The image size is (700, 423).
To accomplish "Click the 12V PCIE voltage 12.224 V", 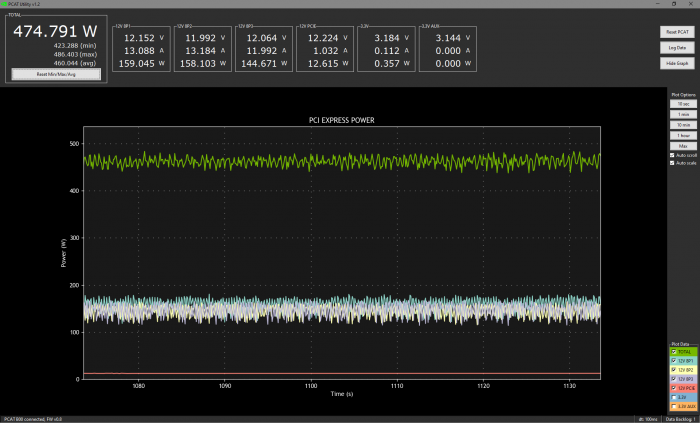I will (327, 38).
